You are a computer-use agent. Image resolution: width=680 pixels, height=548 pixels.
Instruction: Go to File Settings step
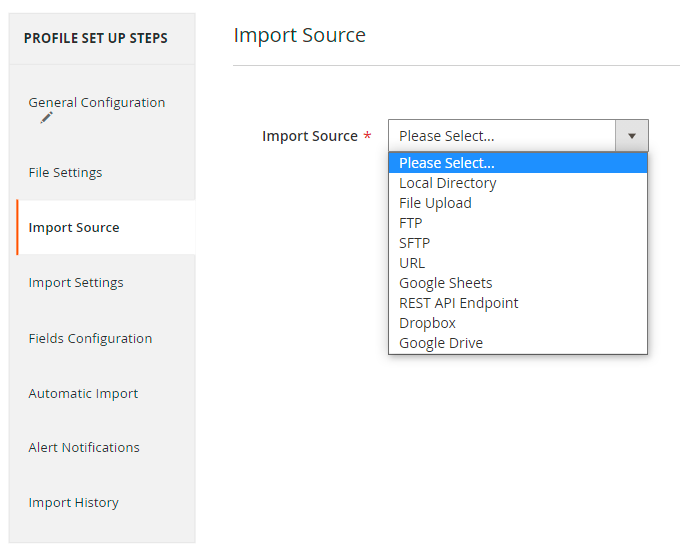coord(65,172)
